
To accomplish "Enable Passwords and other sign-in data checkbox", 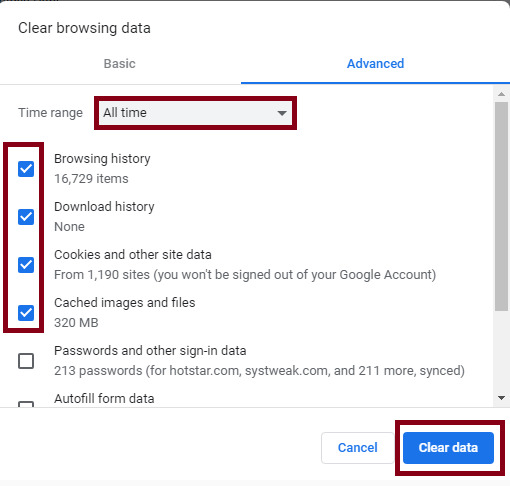I will [x=26, y=361].
